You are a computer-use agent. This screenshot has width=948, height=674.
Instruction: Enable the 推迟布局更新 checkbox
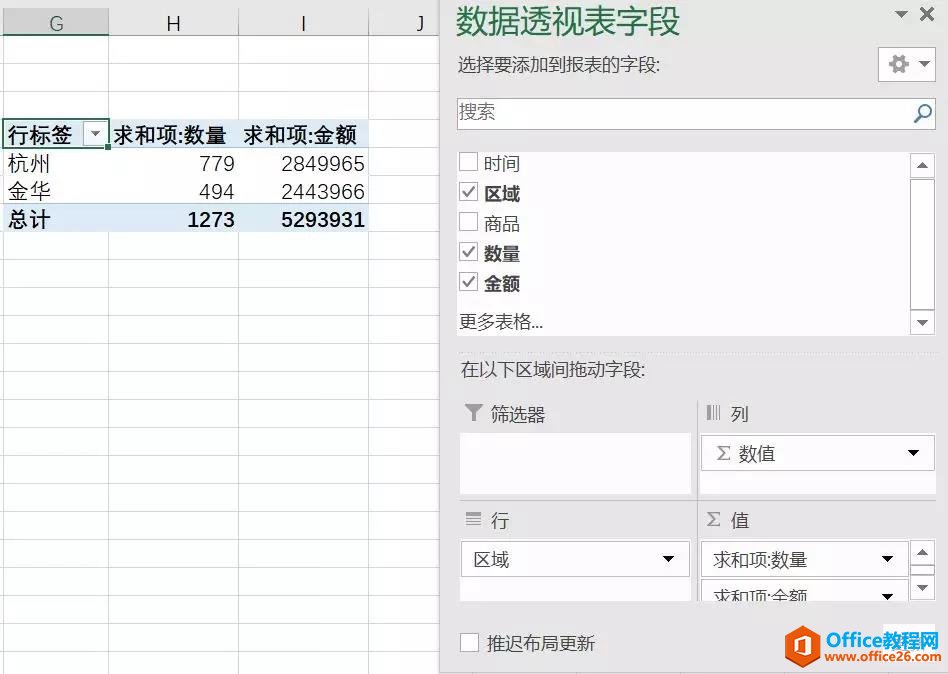(468, 643)
